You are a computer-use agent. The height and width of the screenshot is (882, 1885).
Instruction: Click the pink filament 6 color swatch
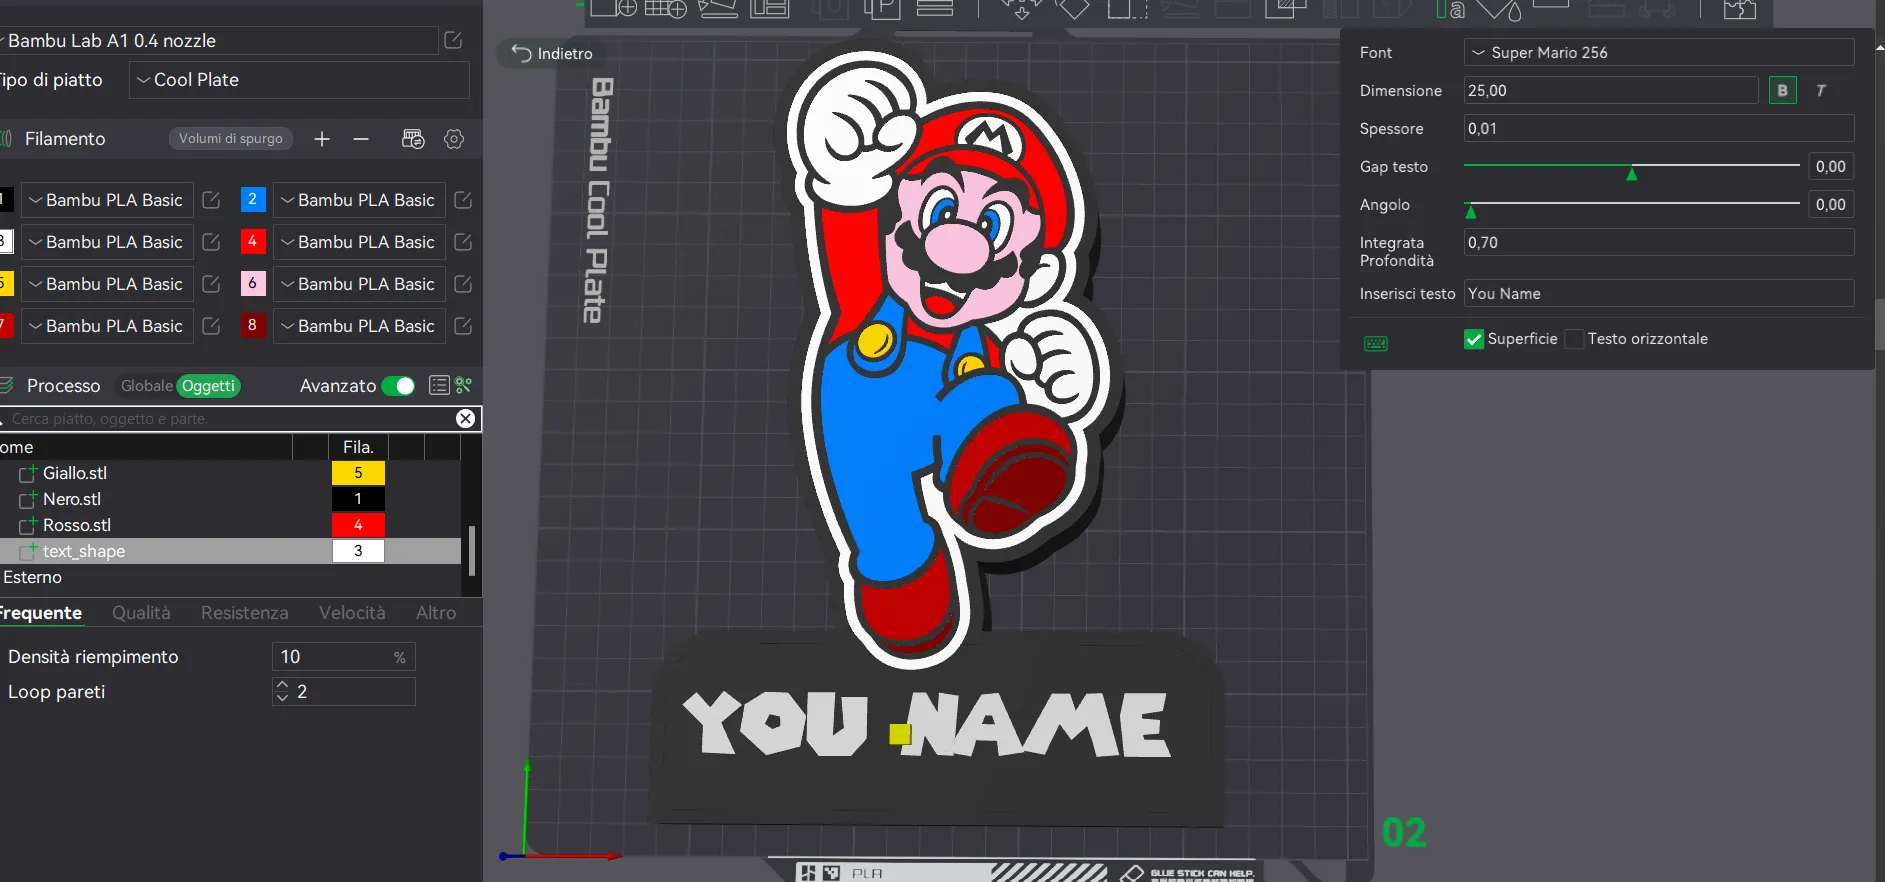point(252,284)
